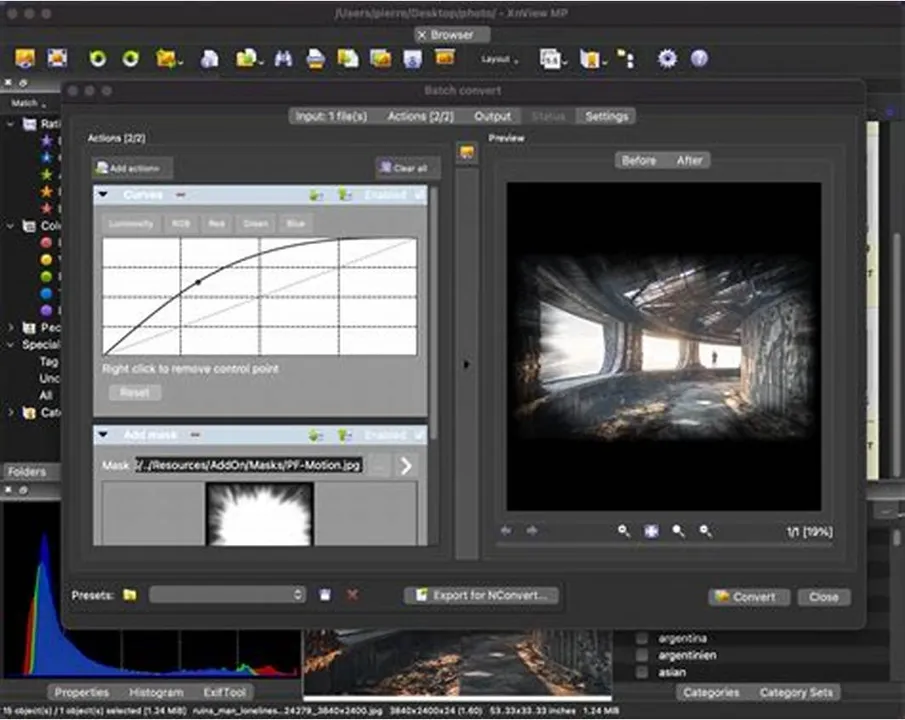Click Export for NConvert button

[481, 595]
